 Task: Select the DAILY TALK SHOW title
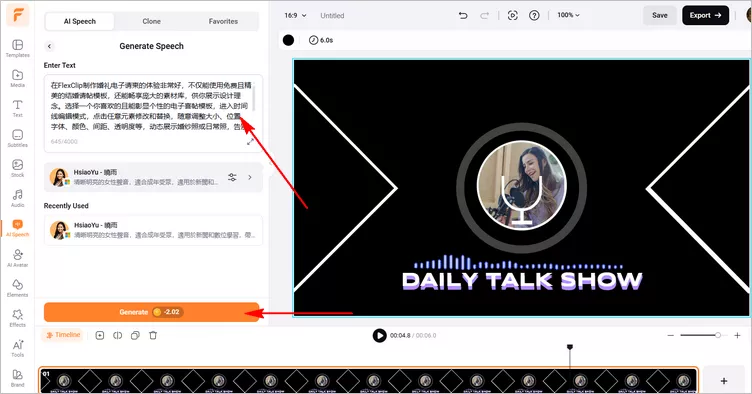tap(522, 281)
